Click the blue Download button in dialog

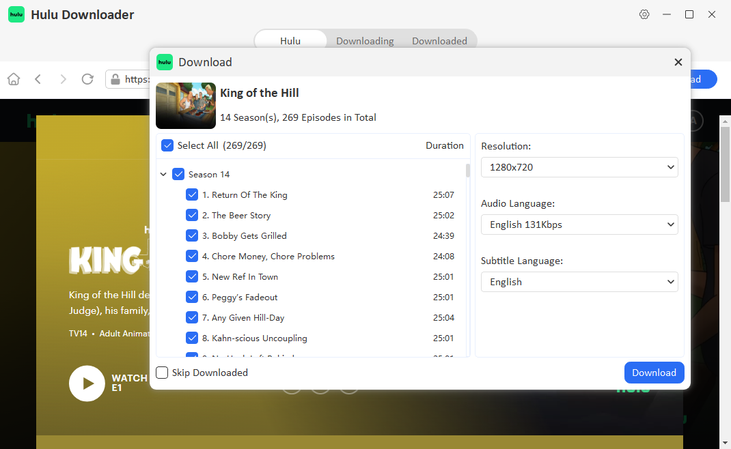coord(654,373)
